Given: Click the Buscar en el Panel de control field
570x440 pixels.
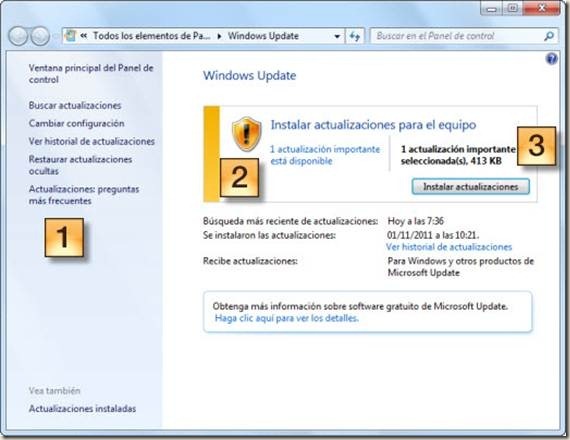Looking at the screenshot, I should [459, 36].
